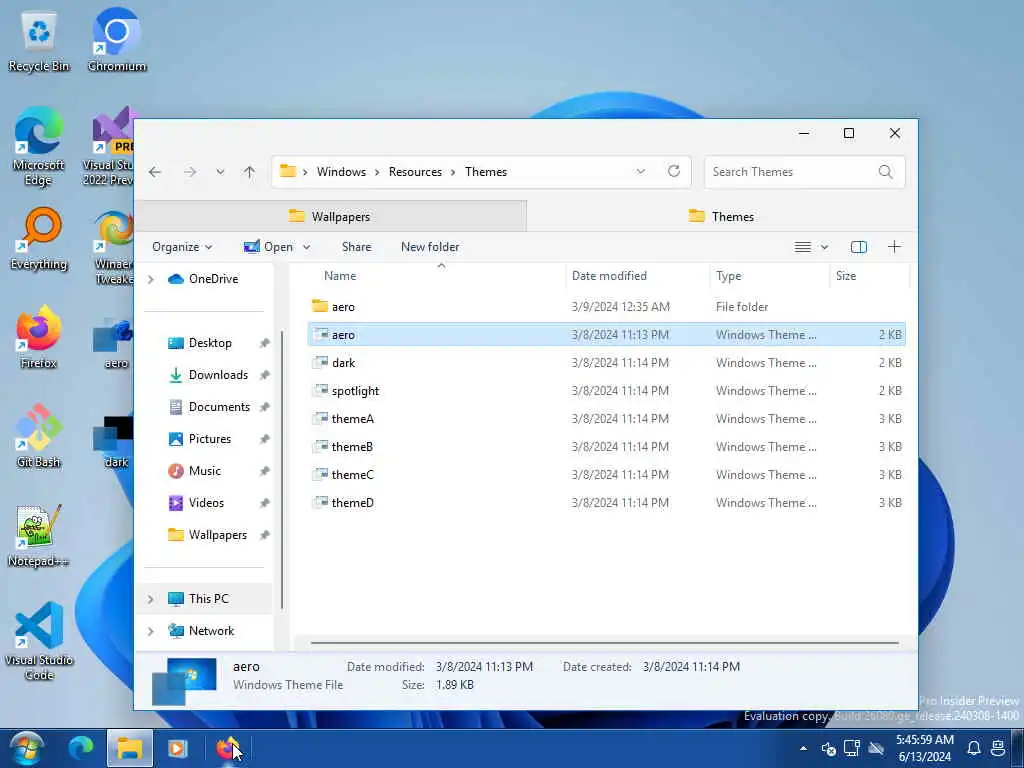Click horizontal scrollbar in file list
The image size is (1024, 768).
pos(605,643)
